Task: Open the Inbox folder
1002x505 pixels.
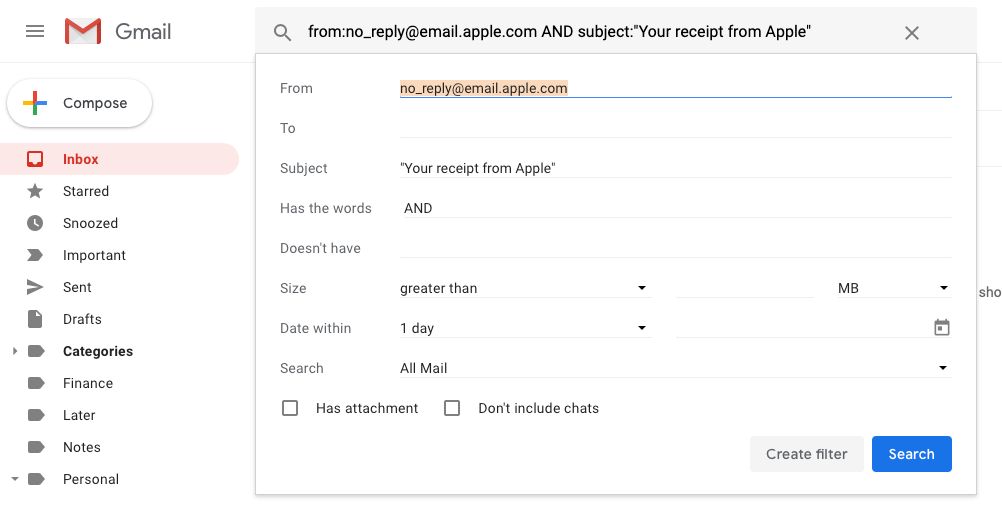Action: [x=81, y=159]
